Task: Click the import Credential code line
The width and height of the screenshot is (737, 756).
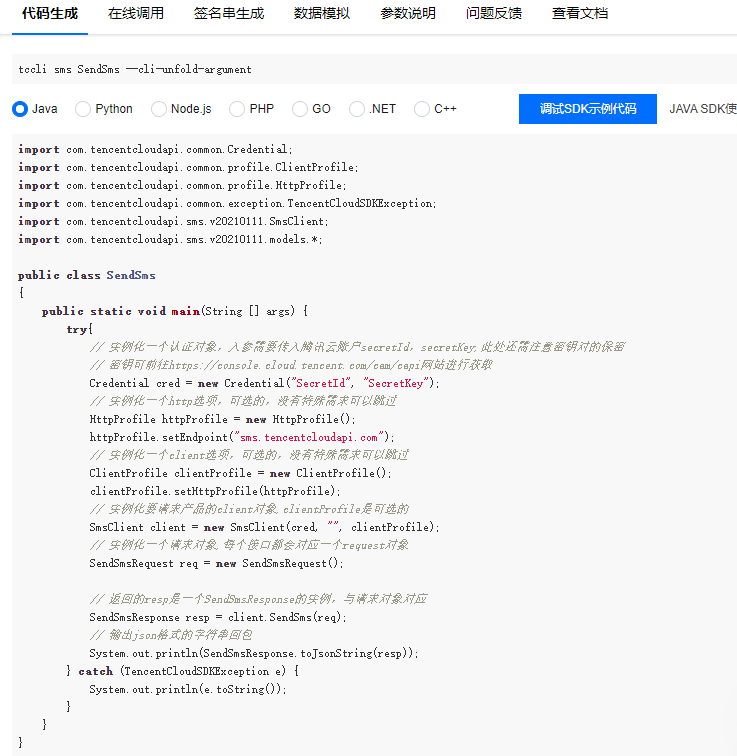Action: 155,149
